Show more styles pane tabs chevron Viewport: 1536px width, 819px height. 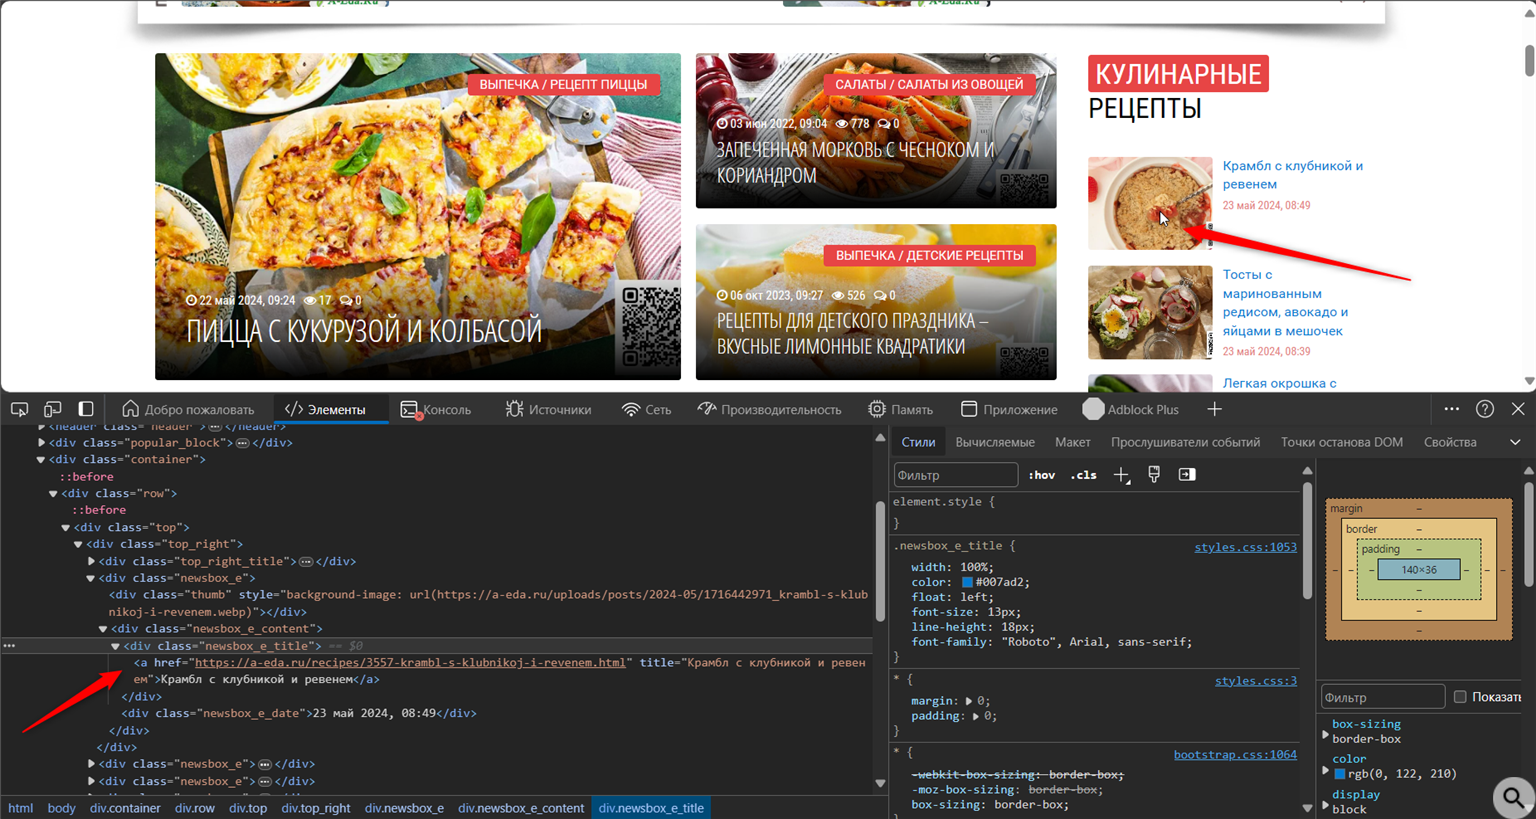point(1515,442)
